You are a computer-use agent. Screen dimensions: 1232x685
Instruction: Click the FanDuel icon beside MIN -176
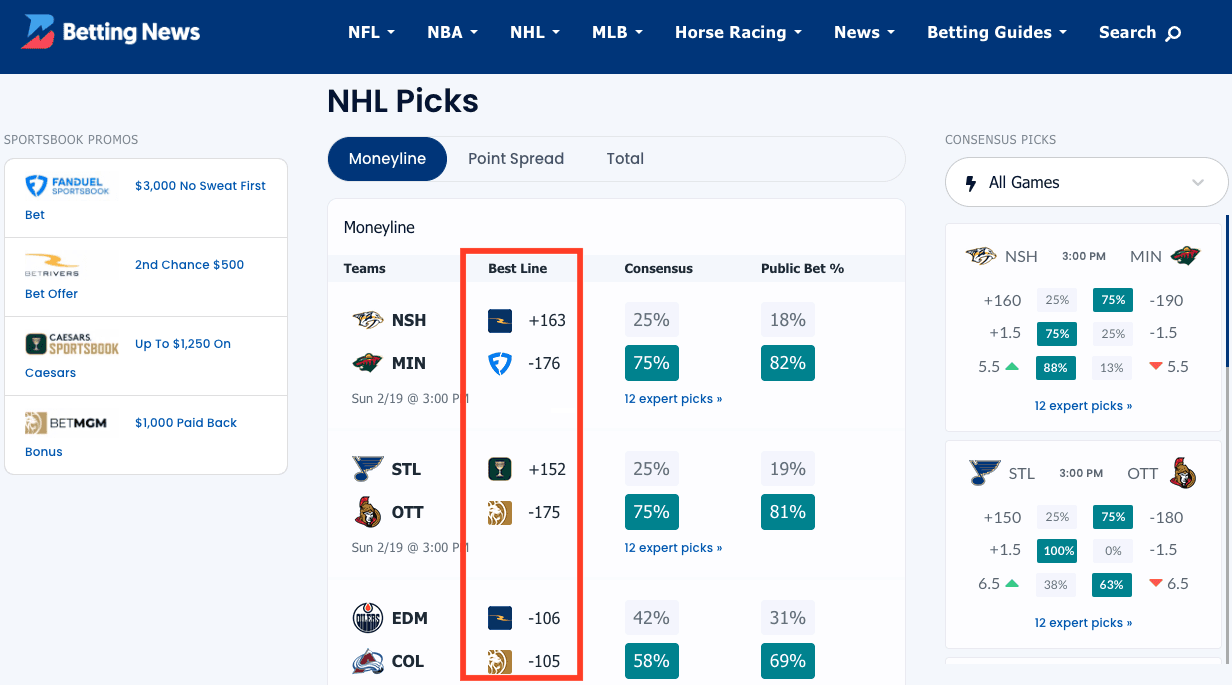click(500, 363)
